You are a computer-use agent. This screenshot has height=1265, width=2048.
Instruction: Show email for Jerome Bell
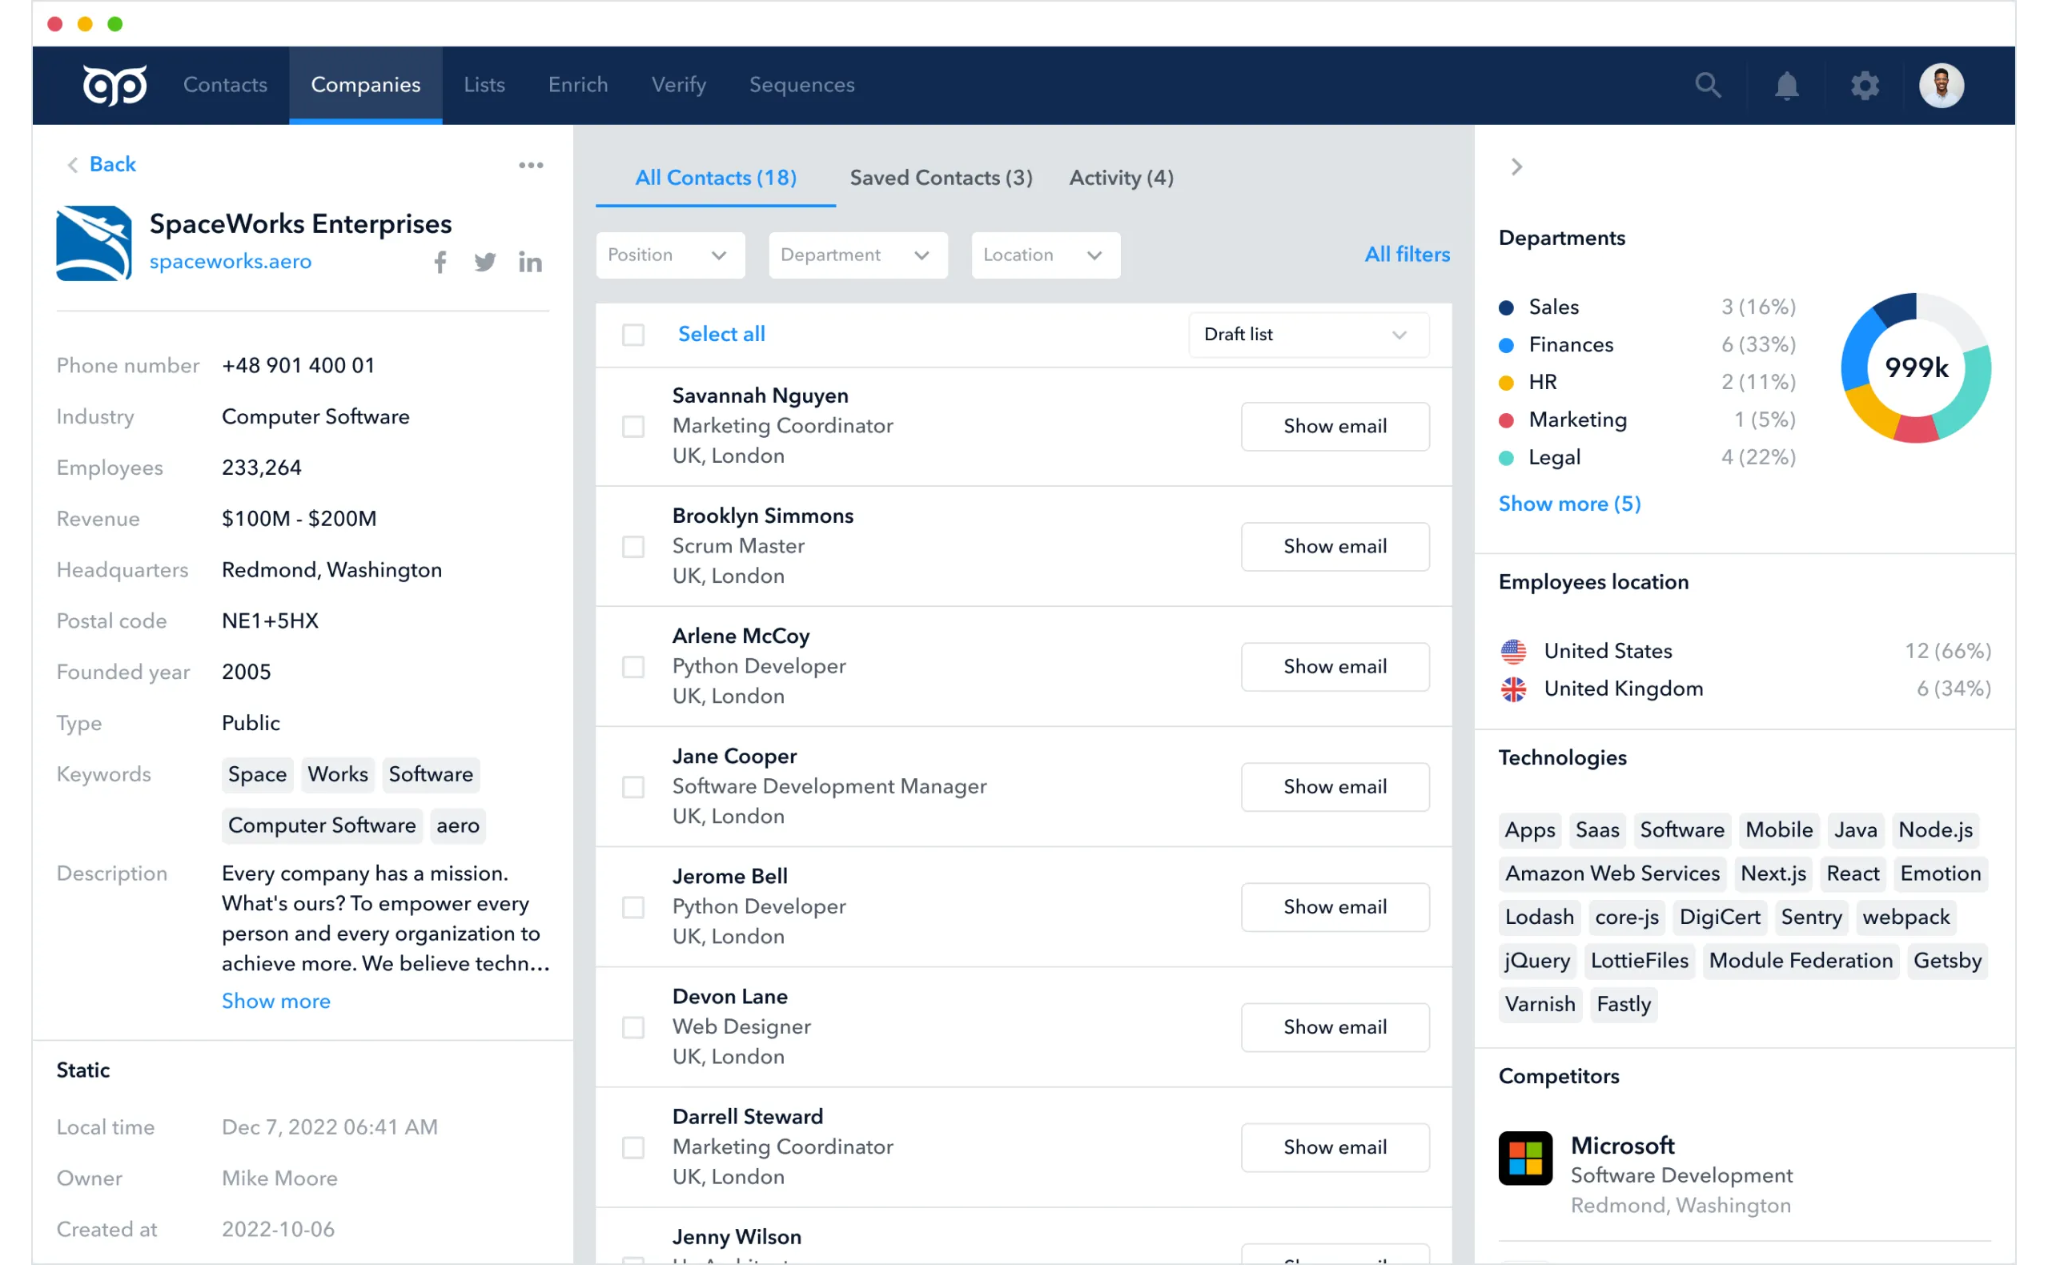[1335, 907]
